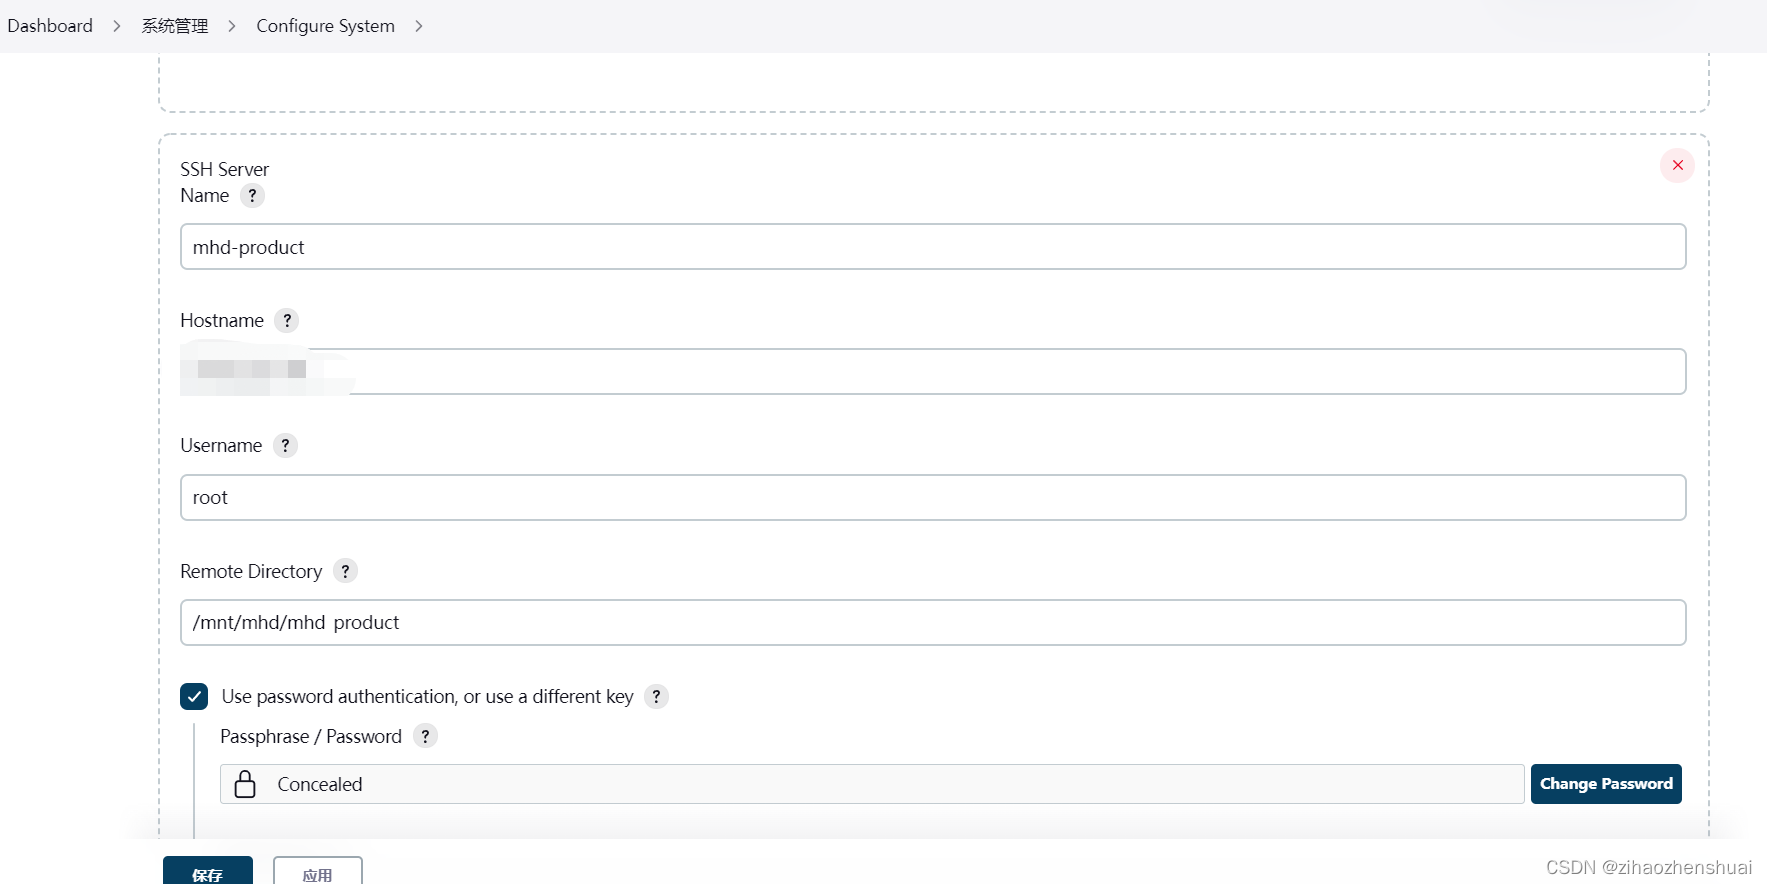The width and height of the screenshot is (1767, 884).
Task: Focus the Username field containing root
Action: click(x=933, y=498)
